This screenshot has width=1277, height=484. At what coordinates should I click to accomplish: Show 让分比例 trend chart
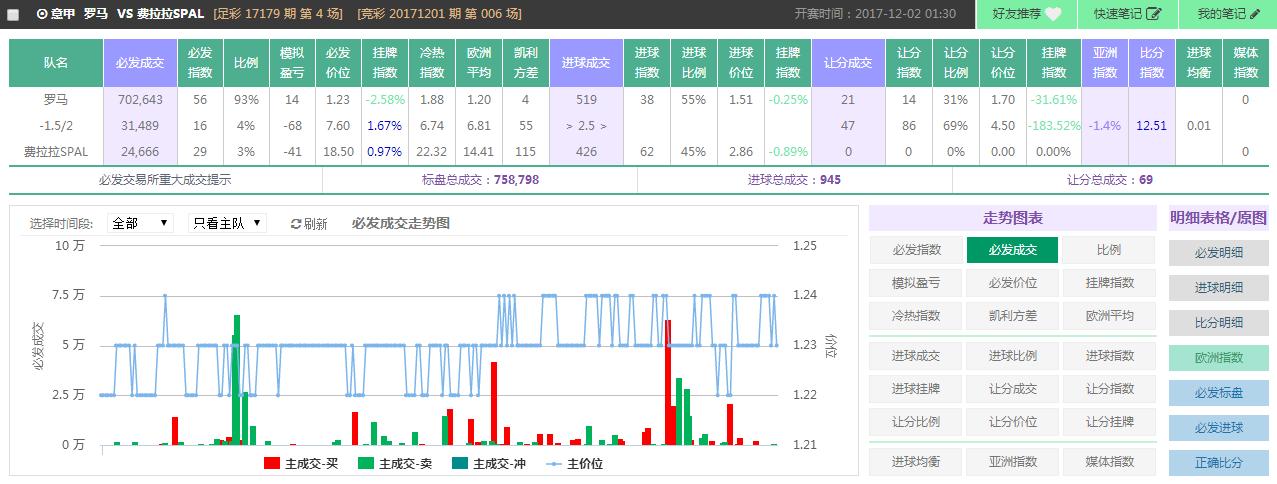pos(917,421)
